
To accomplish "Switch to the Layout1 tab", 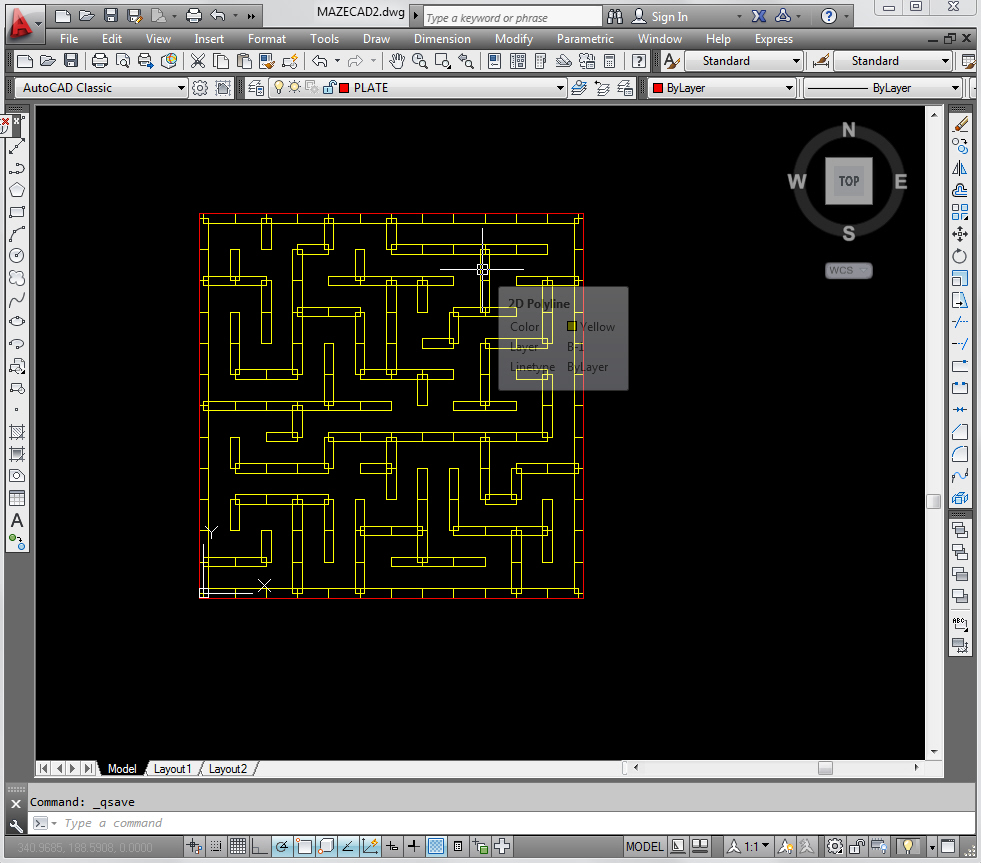I will 172,769.
